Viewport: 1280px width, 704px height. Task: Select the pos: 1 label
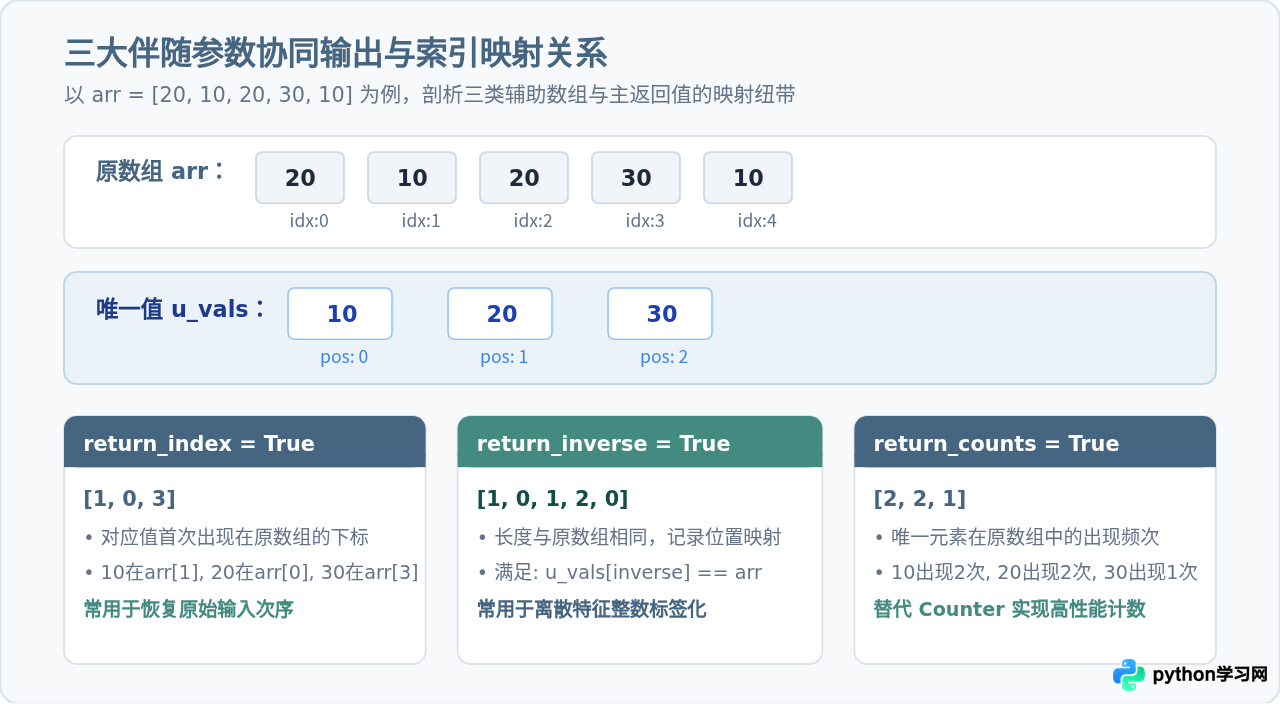[x=504, y=357]
